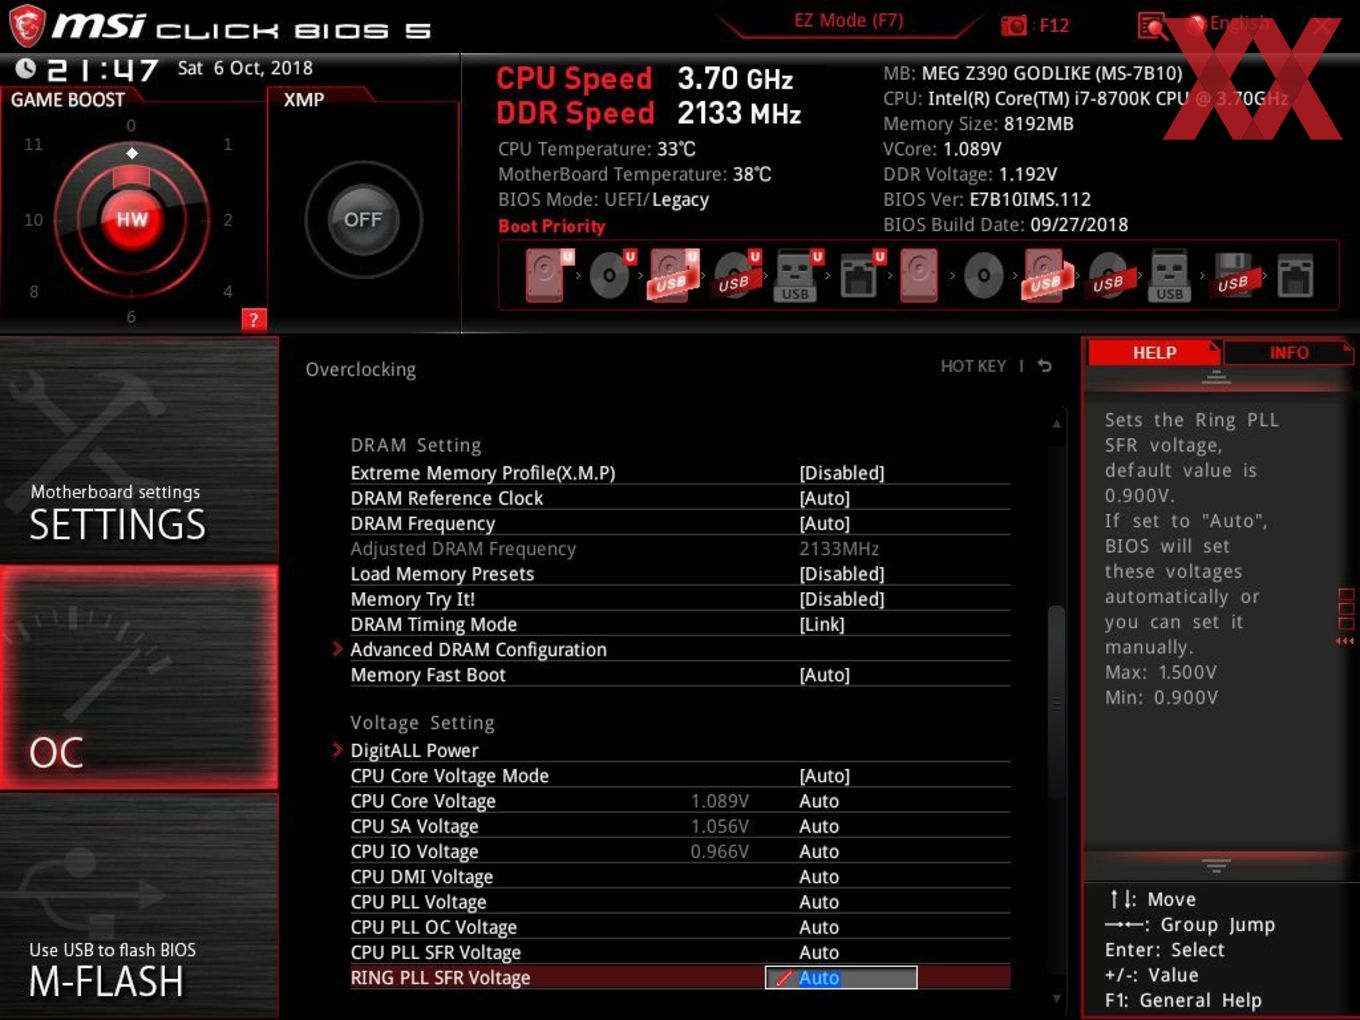Turn on the XMP OFF button

[363, 220]
